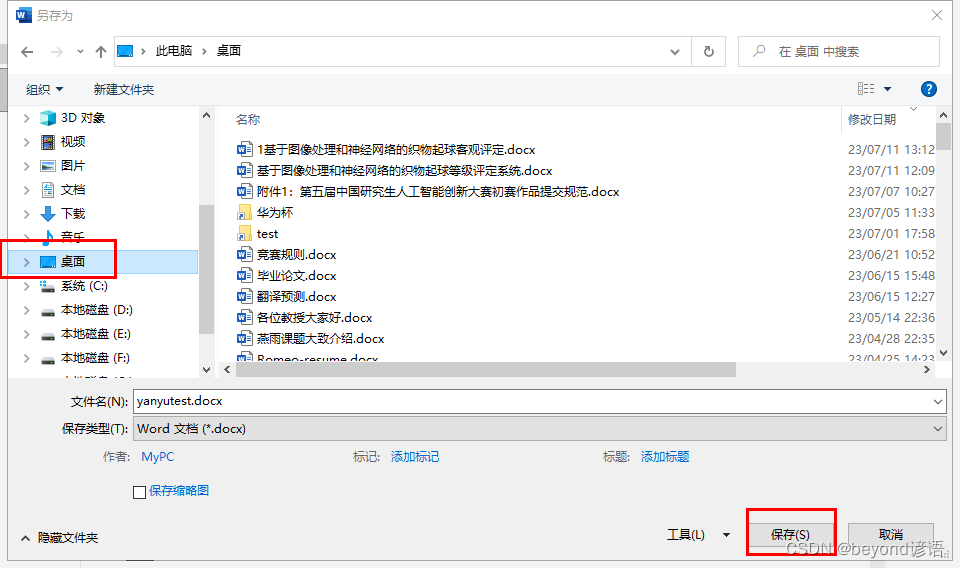Click the folder icon of 华为杯
The width and height of the screenshot is (960, 568).
coord(244,212)
